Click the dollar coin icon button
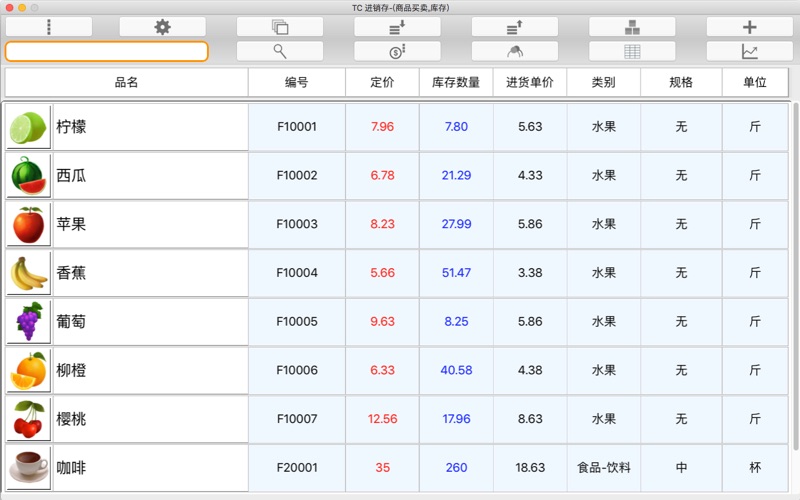Viewport: 800px width, 500px height. (397, 51)
